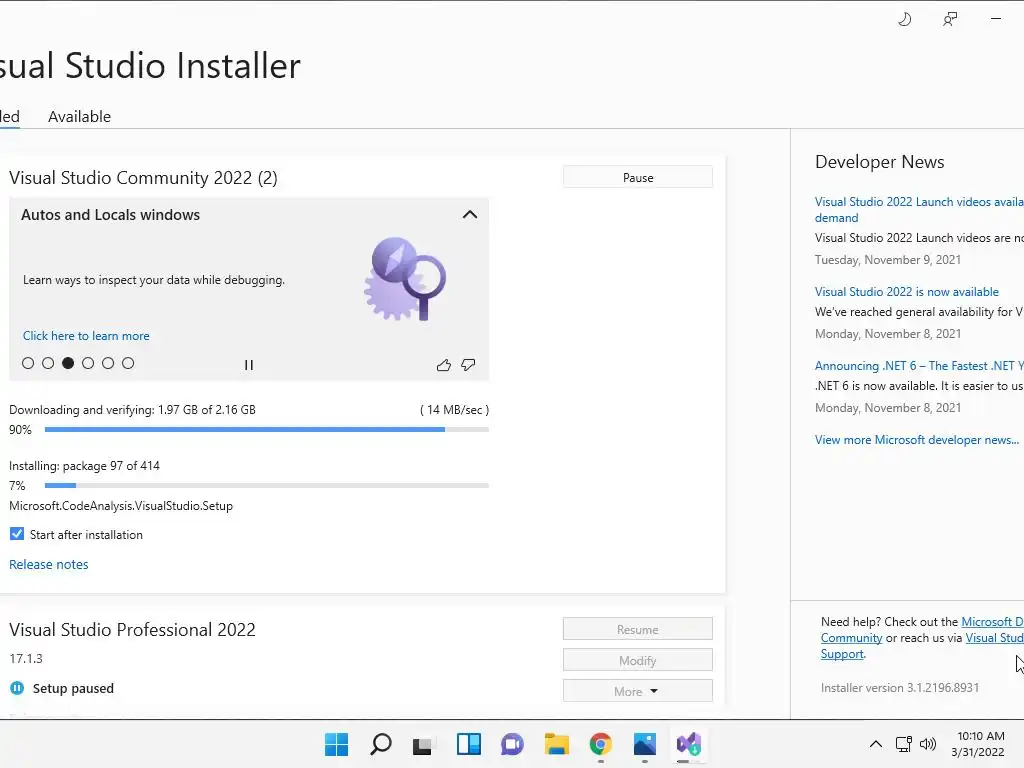Toggle dark theme moon icon

tap(904, 20)
